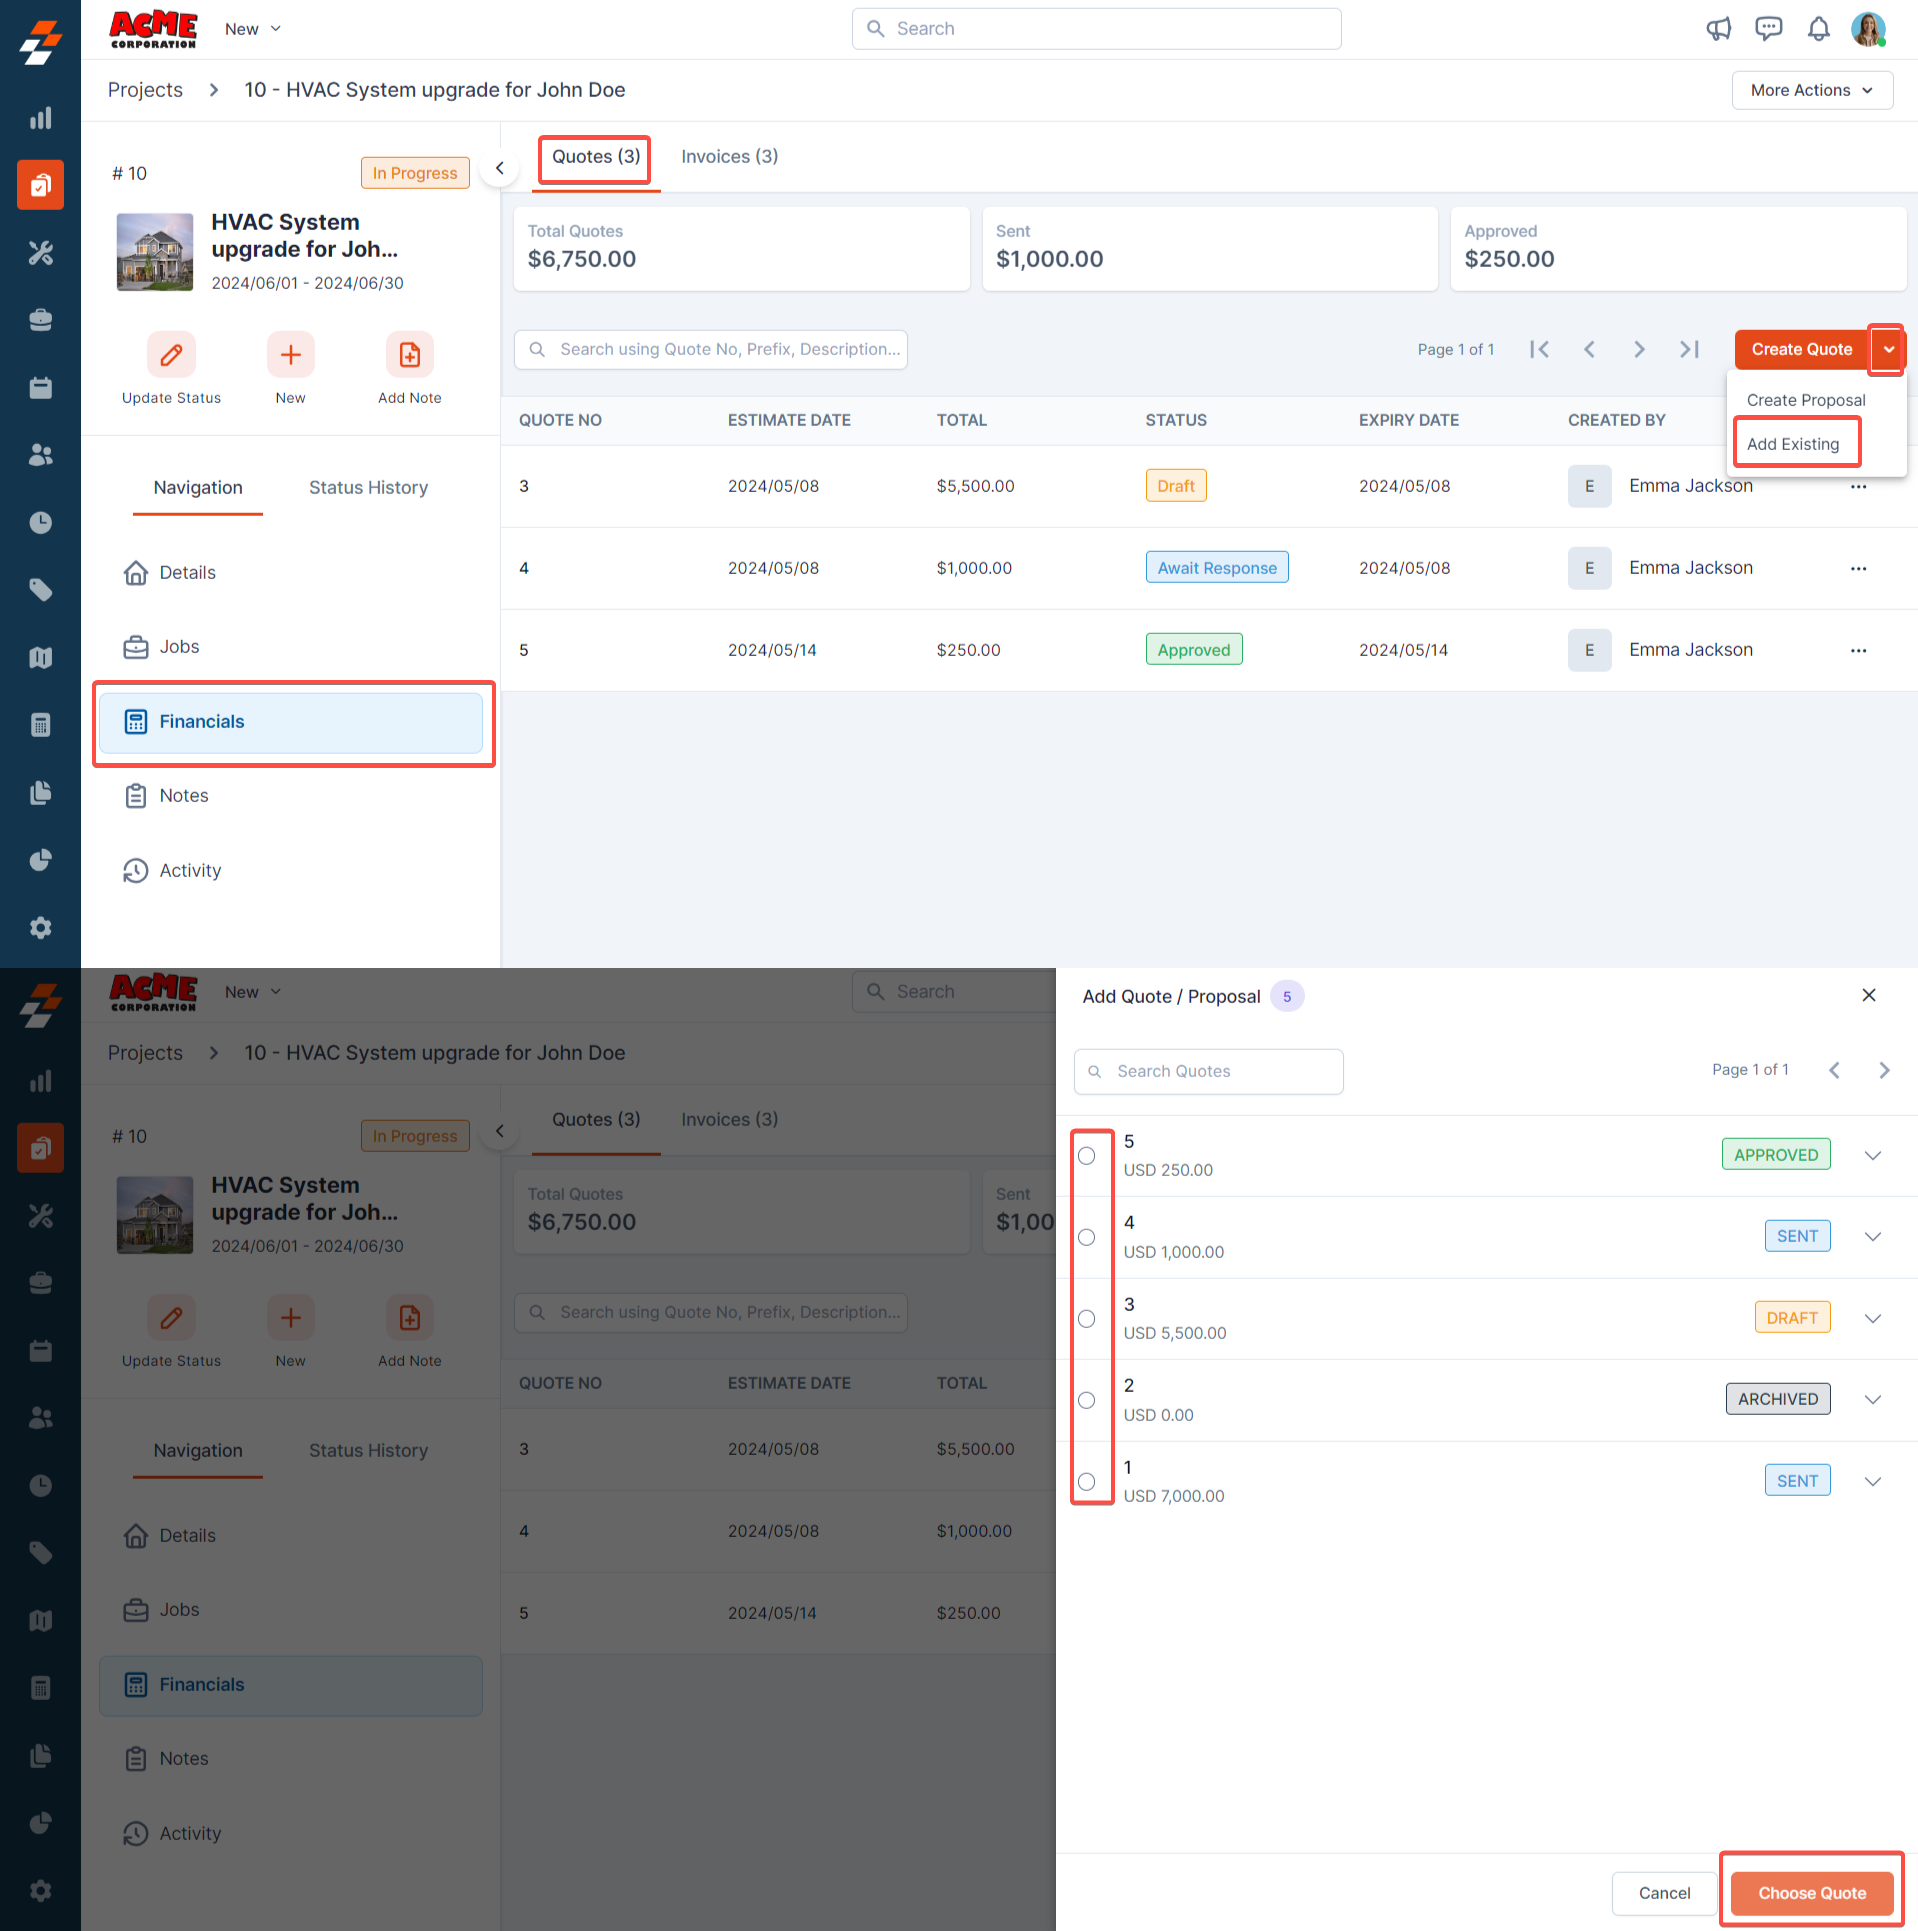The height and width of the screenshot is (1931, 1918).
Task: Open New dropdown in dimmed background page
Action: pos(253,992)
